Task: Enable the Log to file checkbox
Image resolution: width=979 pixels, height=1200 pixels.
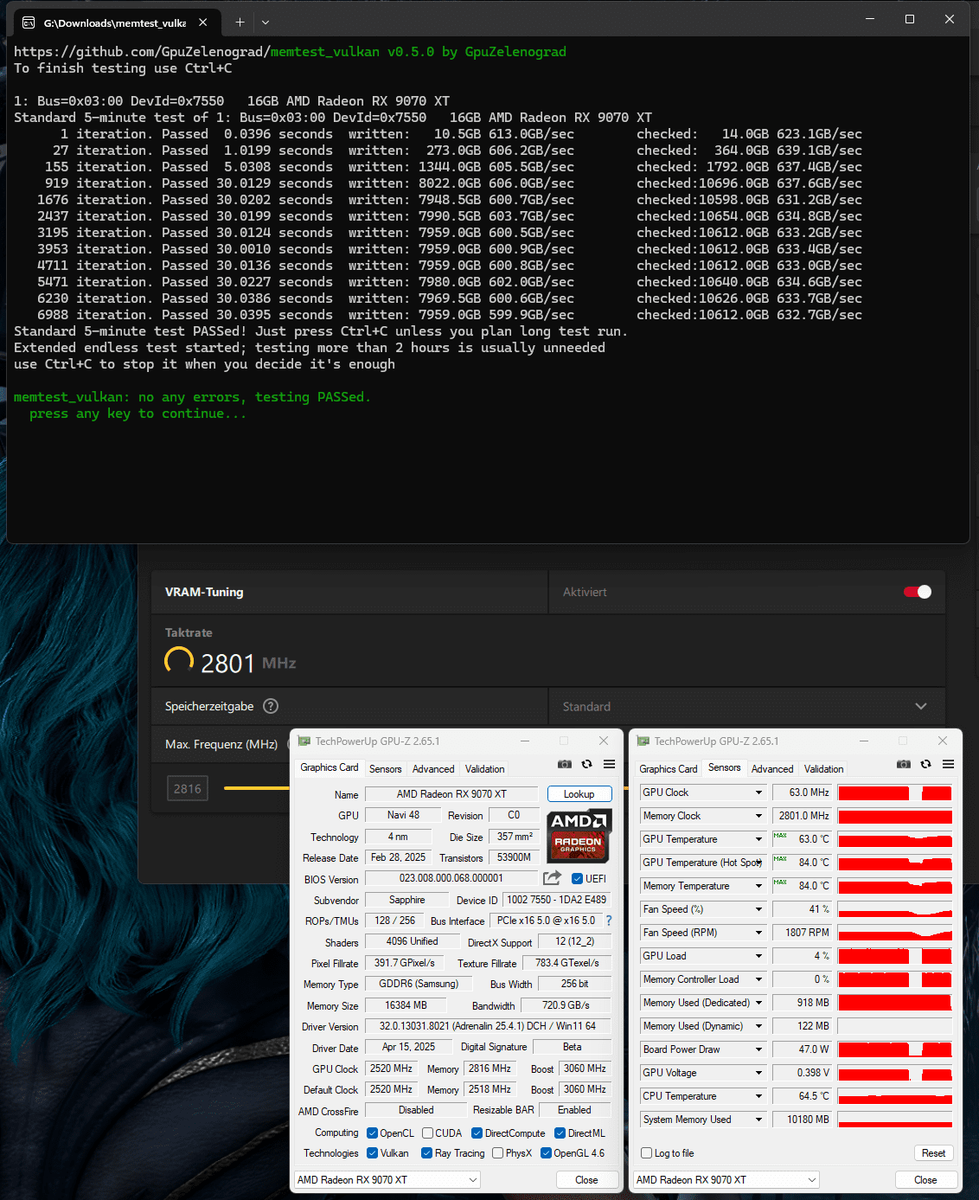Action: pos(647,1153)
